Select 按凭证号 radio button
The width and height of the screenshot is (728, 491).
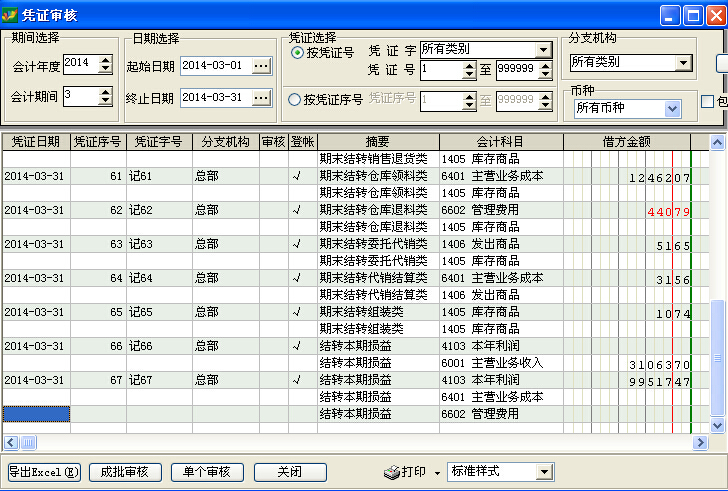point(296,52)
